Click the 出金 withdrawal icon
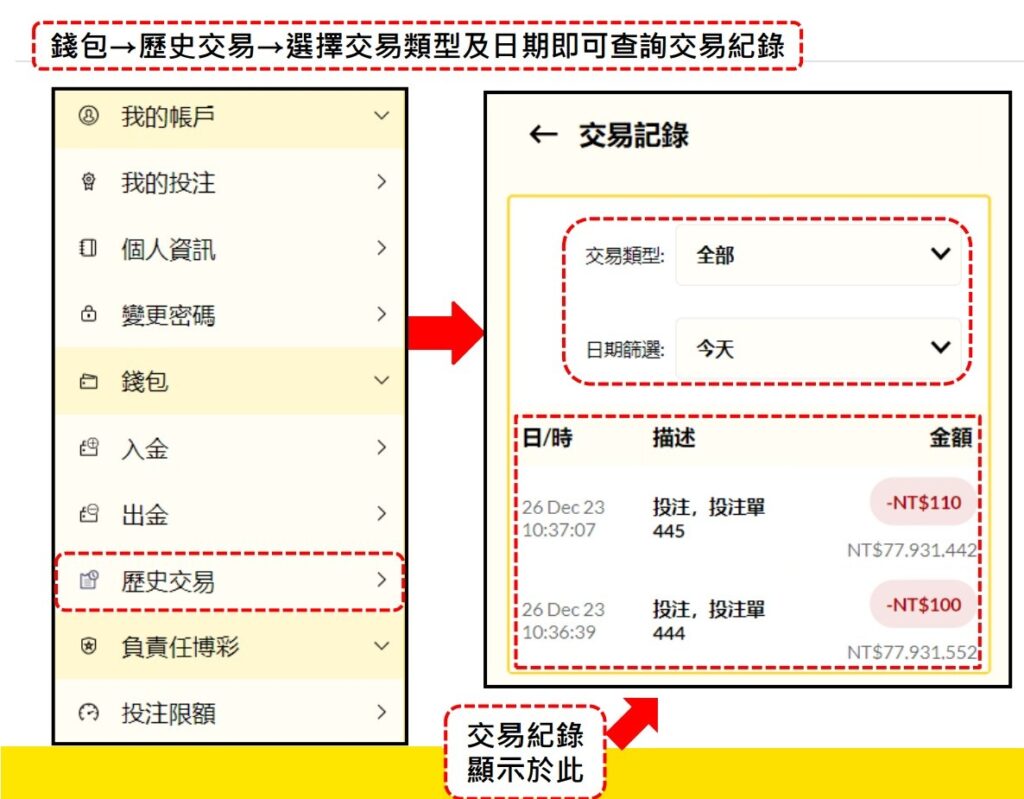Viewport: 1024px width, 799px height. (x=89, y=514)
